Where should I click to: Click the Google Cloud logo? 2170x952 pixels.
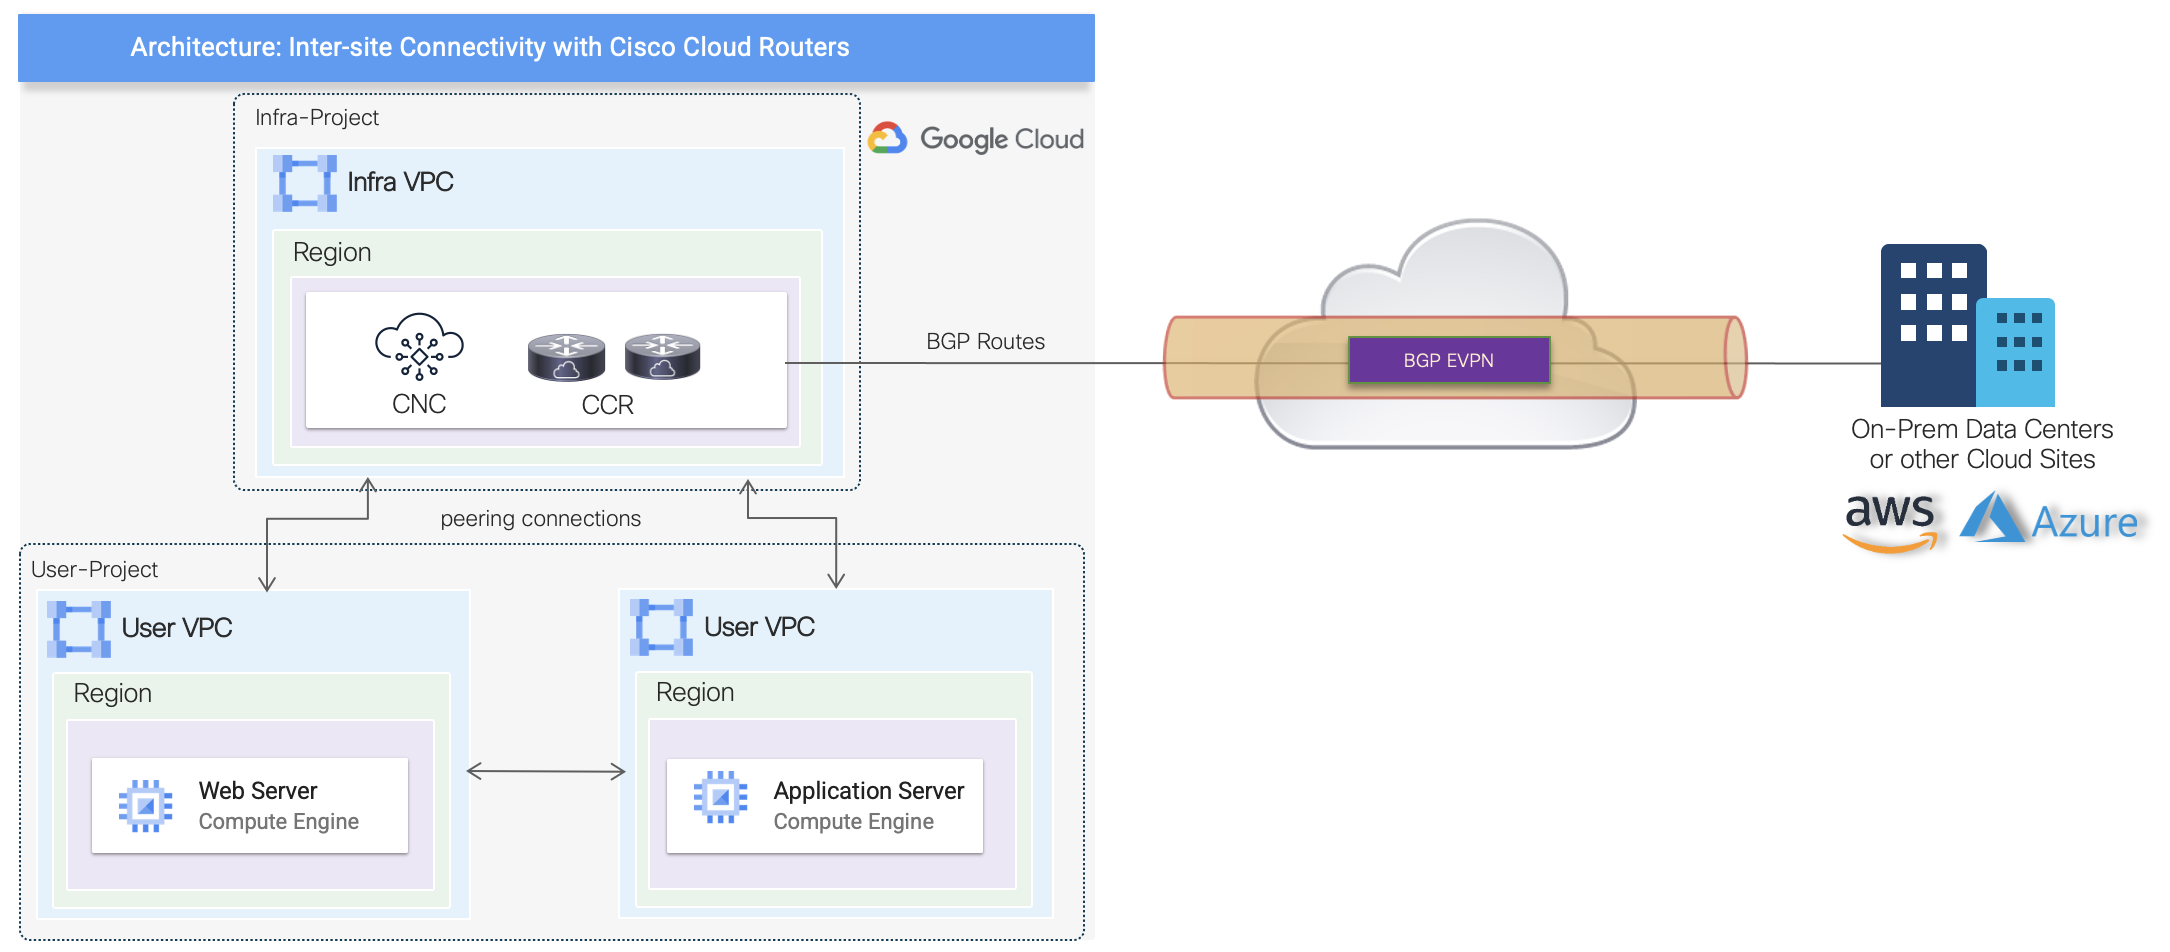[976, 139]
